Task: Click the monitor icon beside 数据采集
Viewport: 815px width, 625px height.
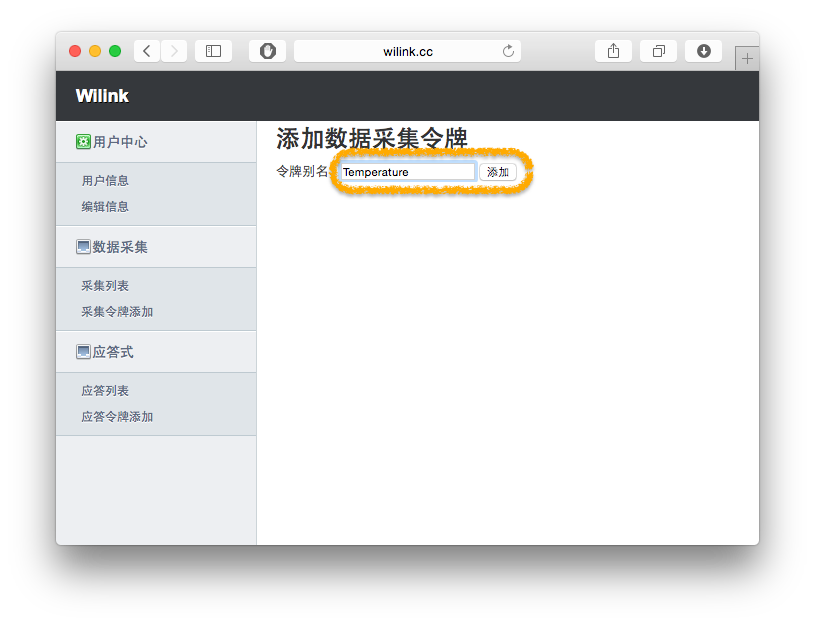Action: [x=83, y=246]
